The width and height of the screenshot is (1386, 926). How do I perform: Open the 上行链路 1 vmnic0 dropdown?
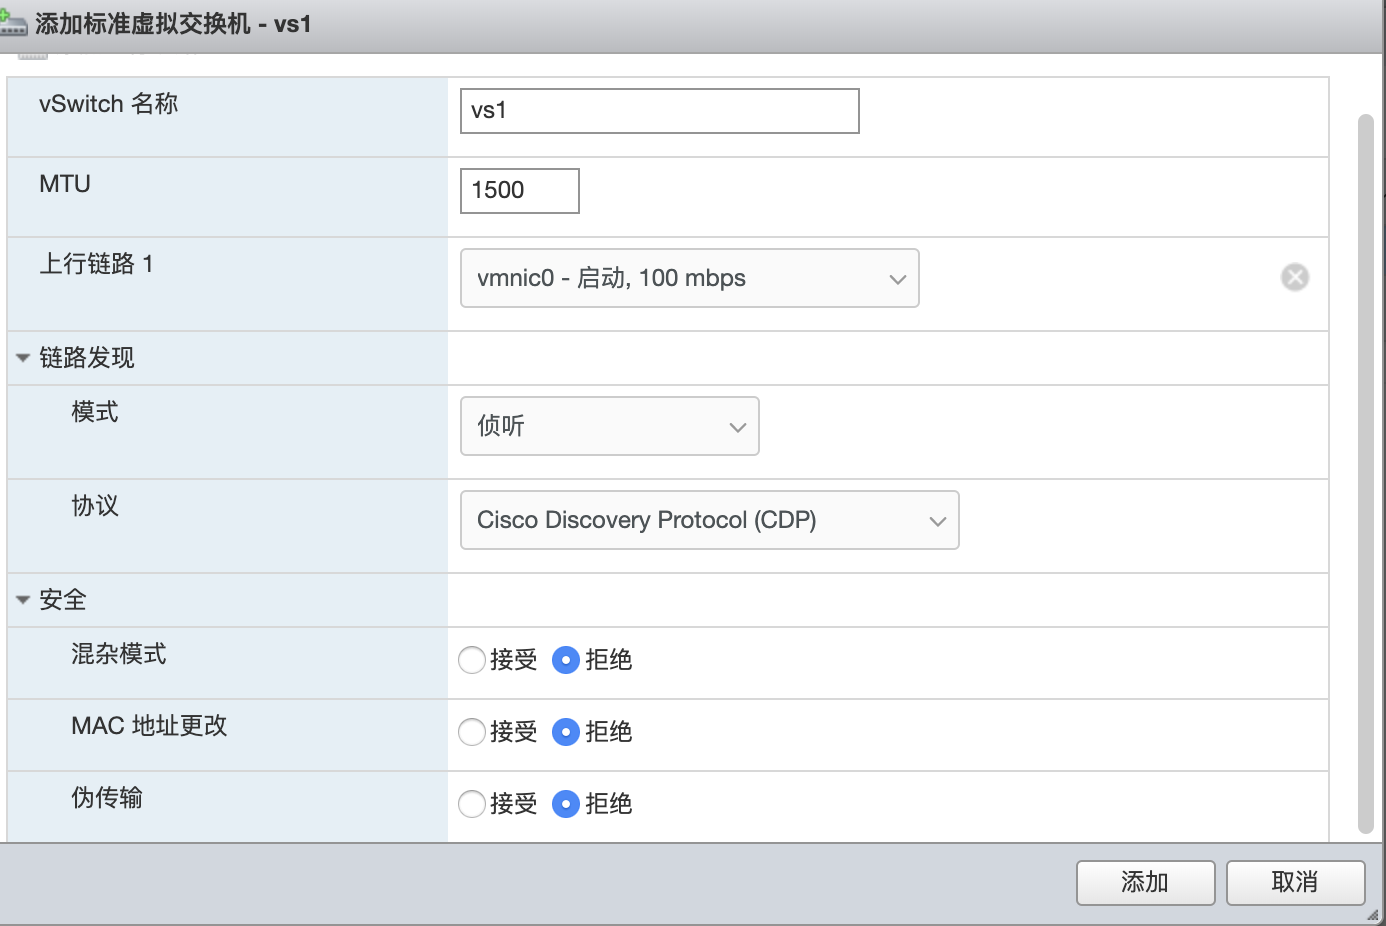click(690, 278)
